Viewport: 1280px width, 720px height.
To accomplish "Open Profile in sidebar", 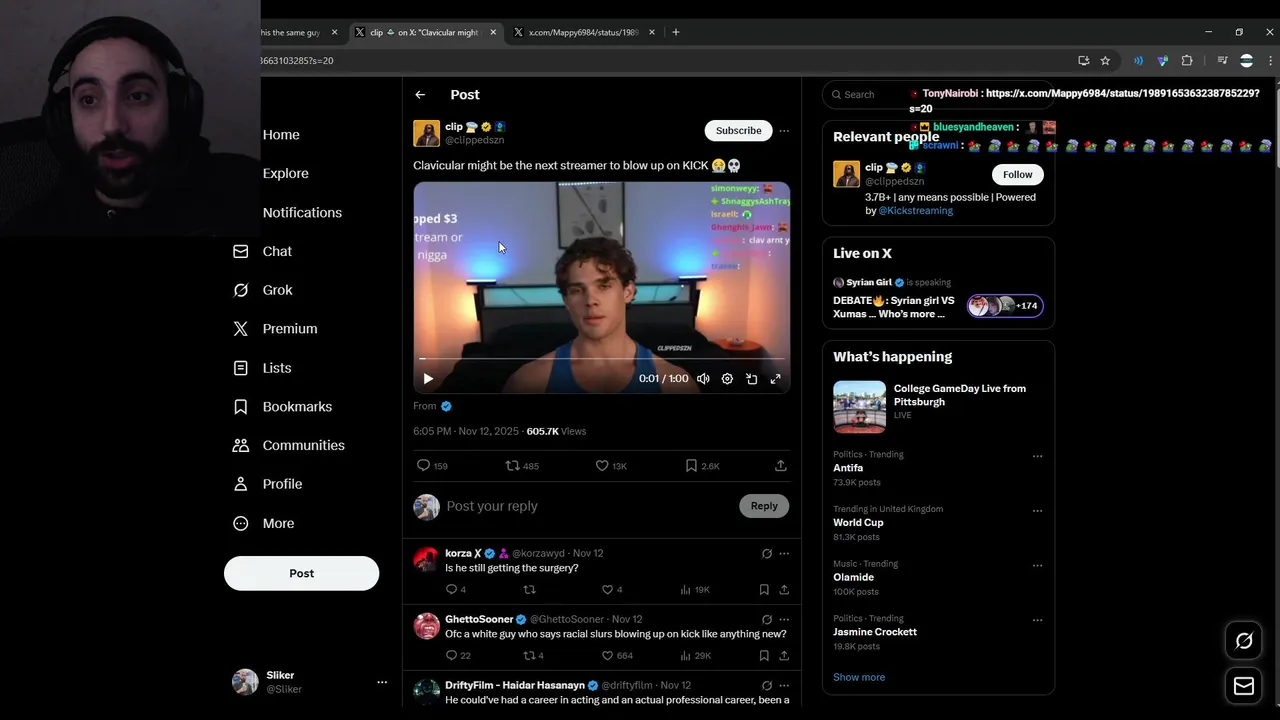I will point(267,484).
